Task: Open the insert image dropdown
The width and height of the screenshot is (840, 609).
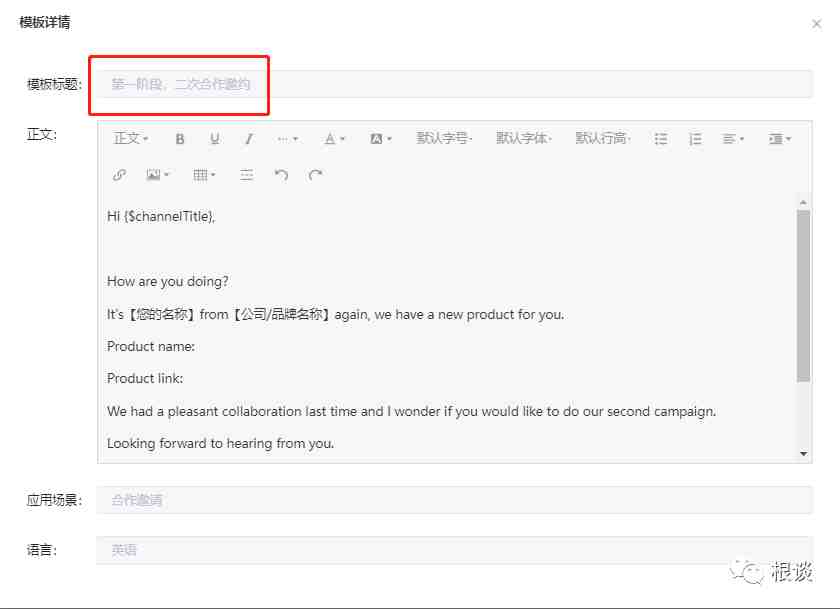Action: pos(158,175)
